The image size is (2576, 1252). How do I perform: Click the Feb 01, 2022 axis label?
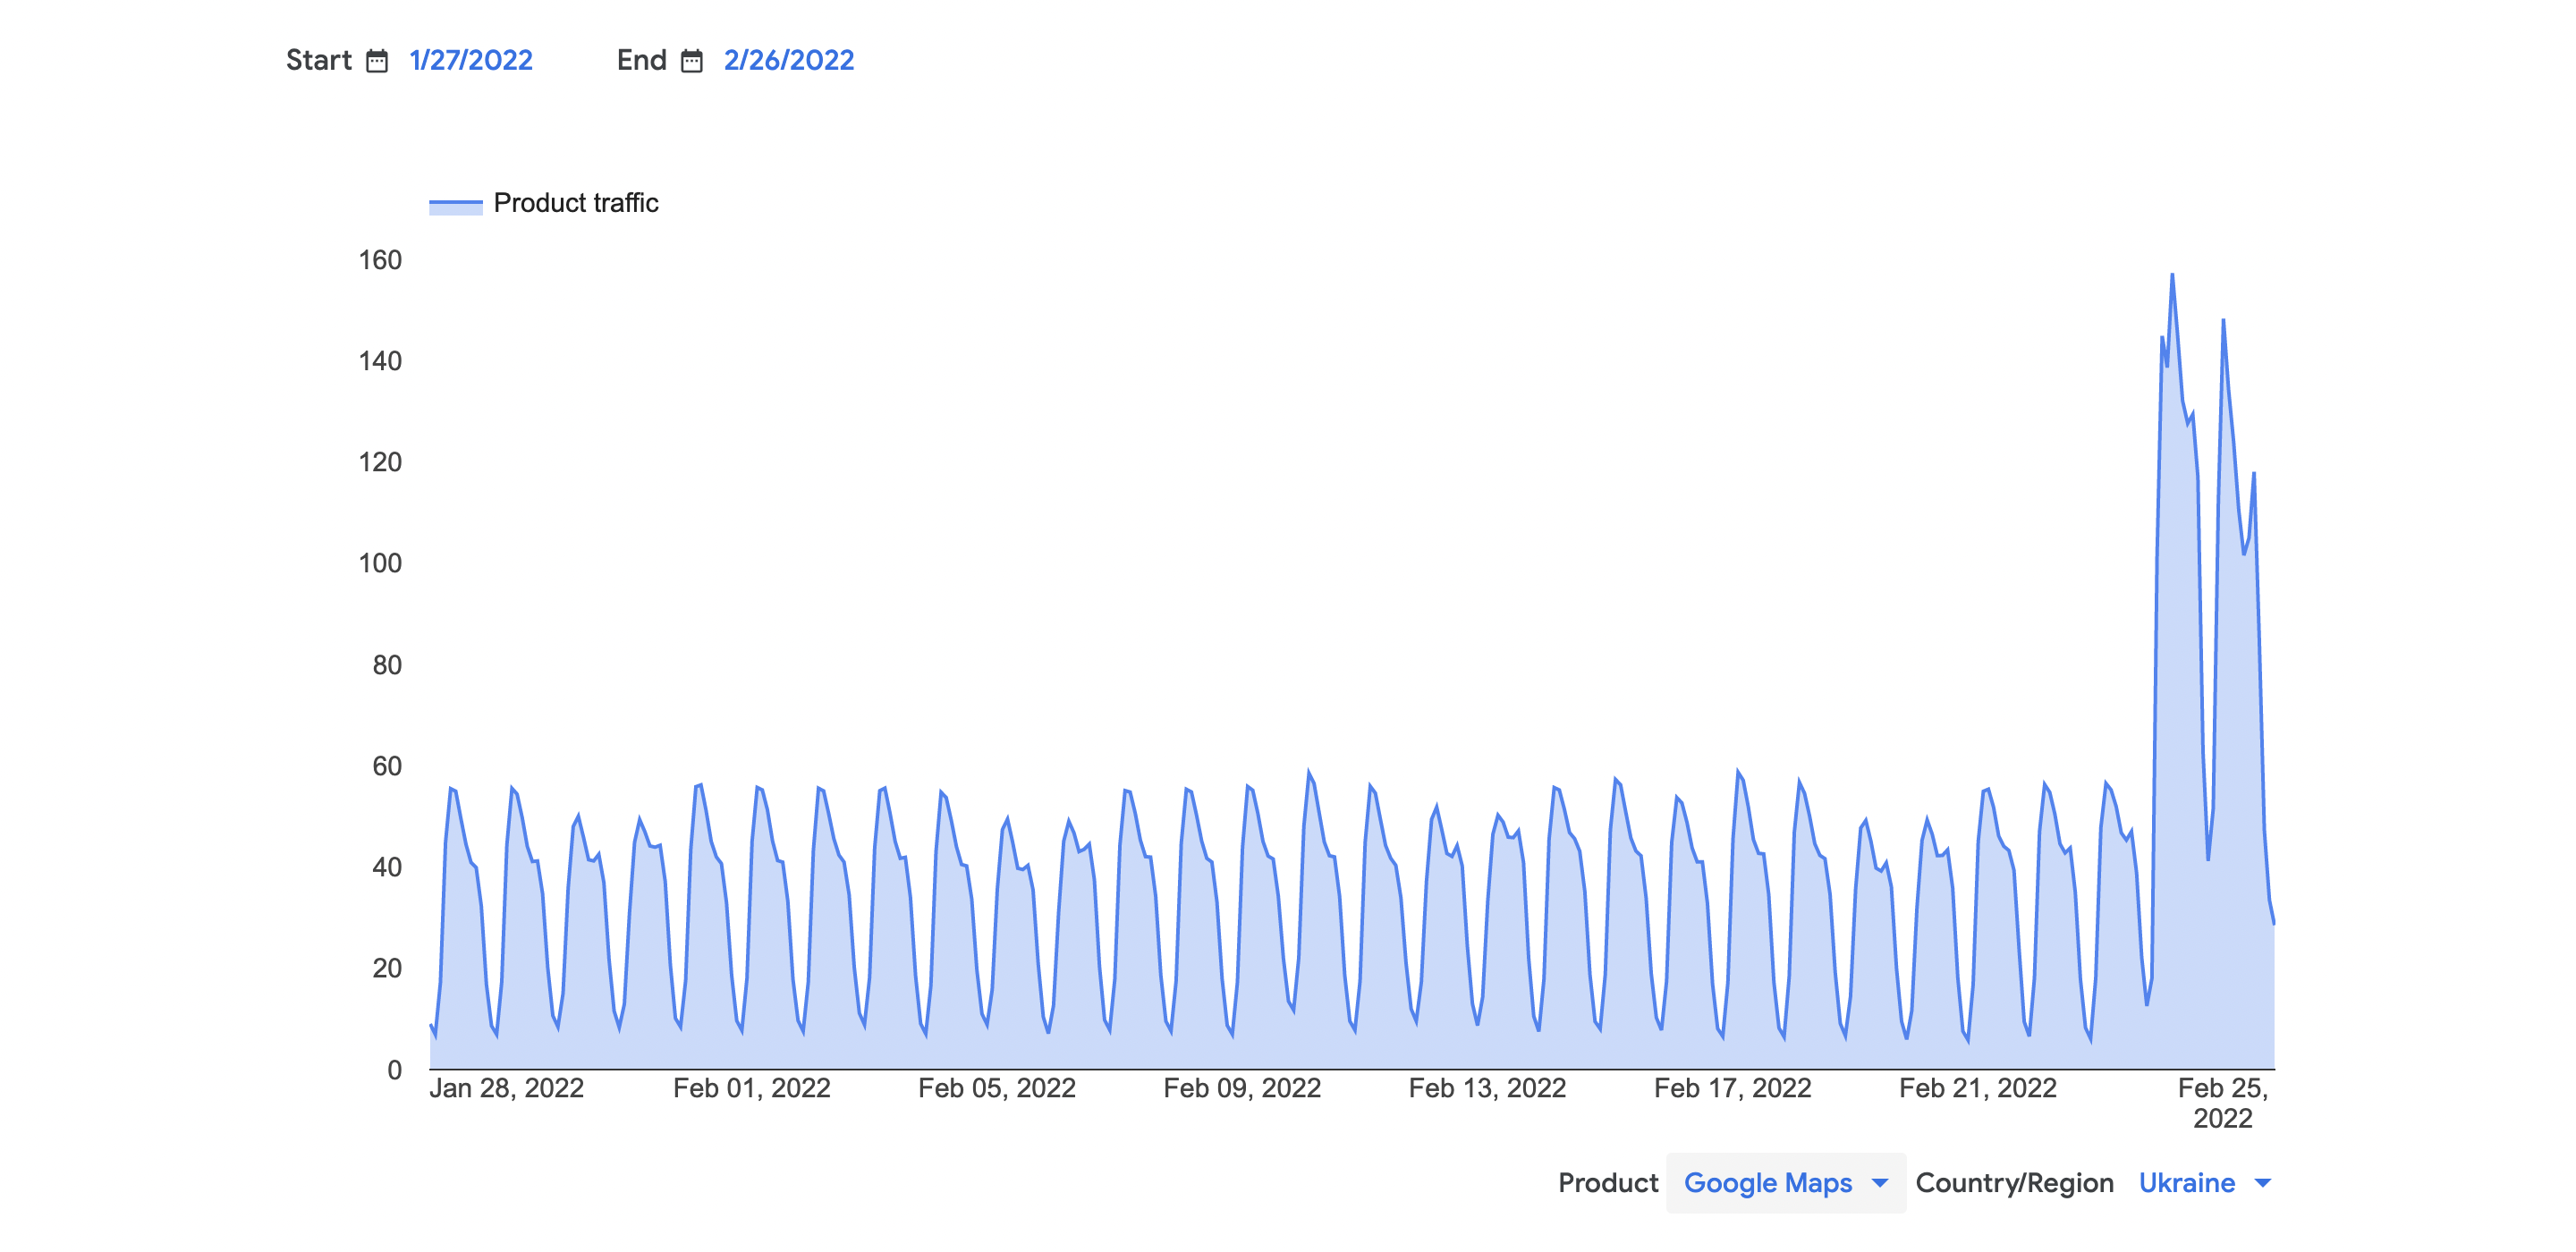(751, 1088)
